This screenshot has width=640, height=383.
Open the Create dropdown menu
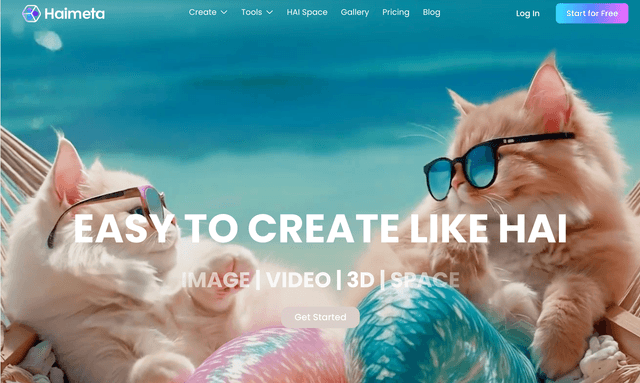208,12
